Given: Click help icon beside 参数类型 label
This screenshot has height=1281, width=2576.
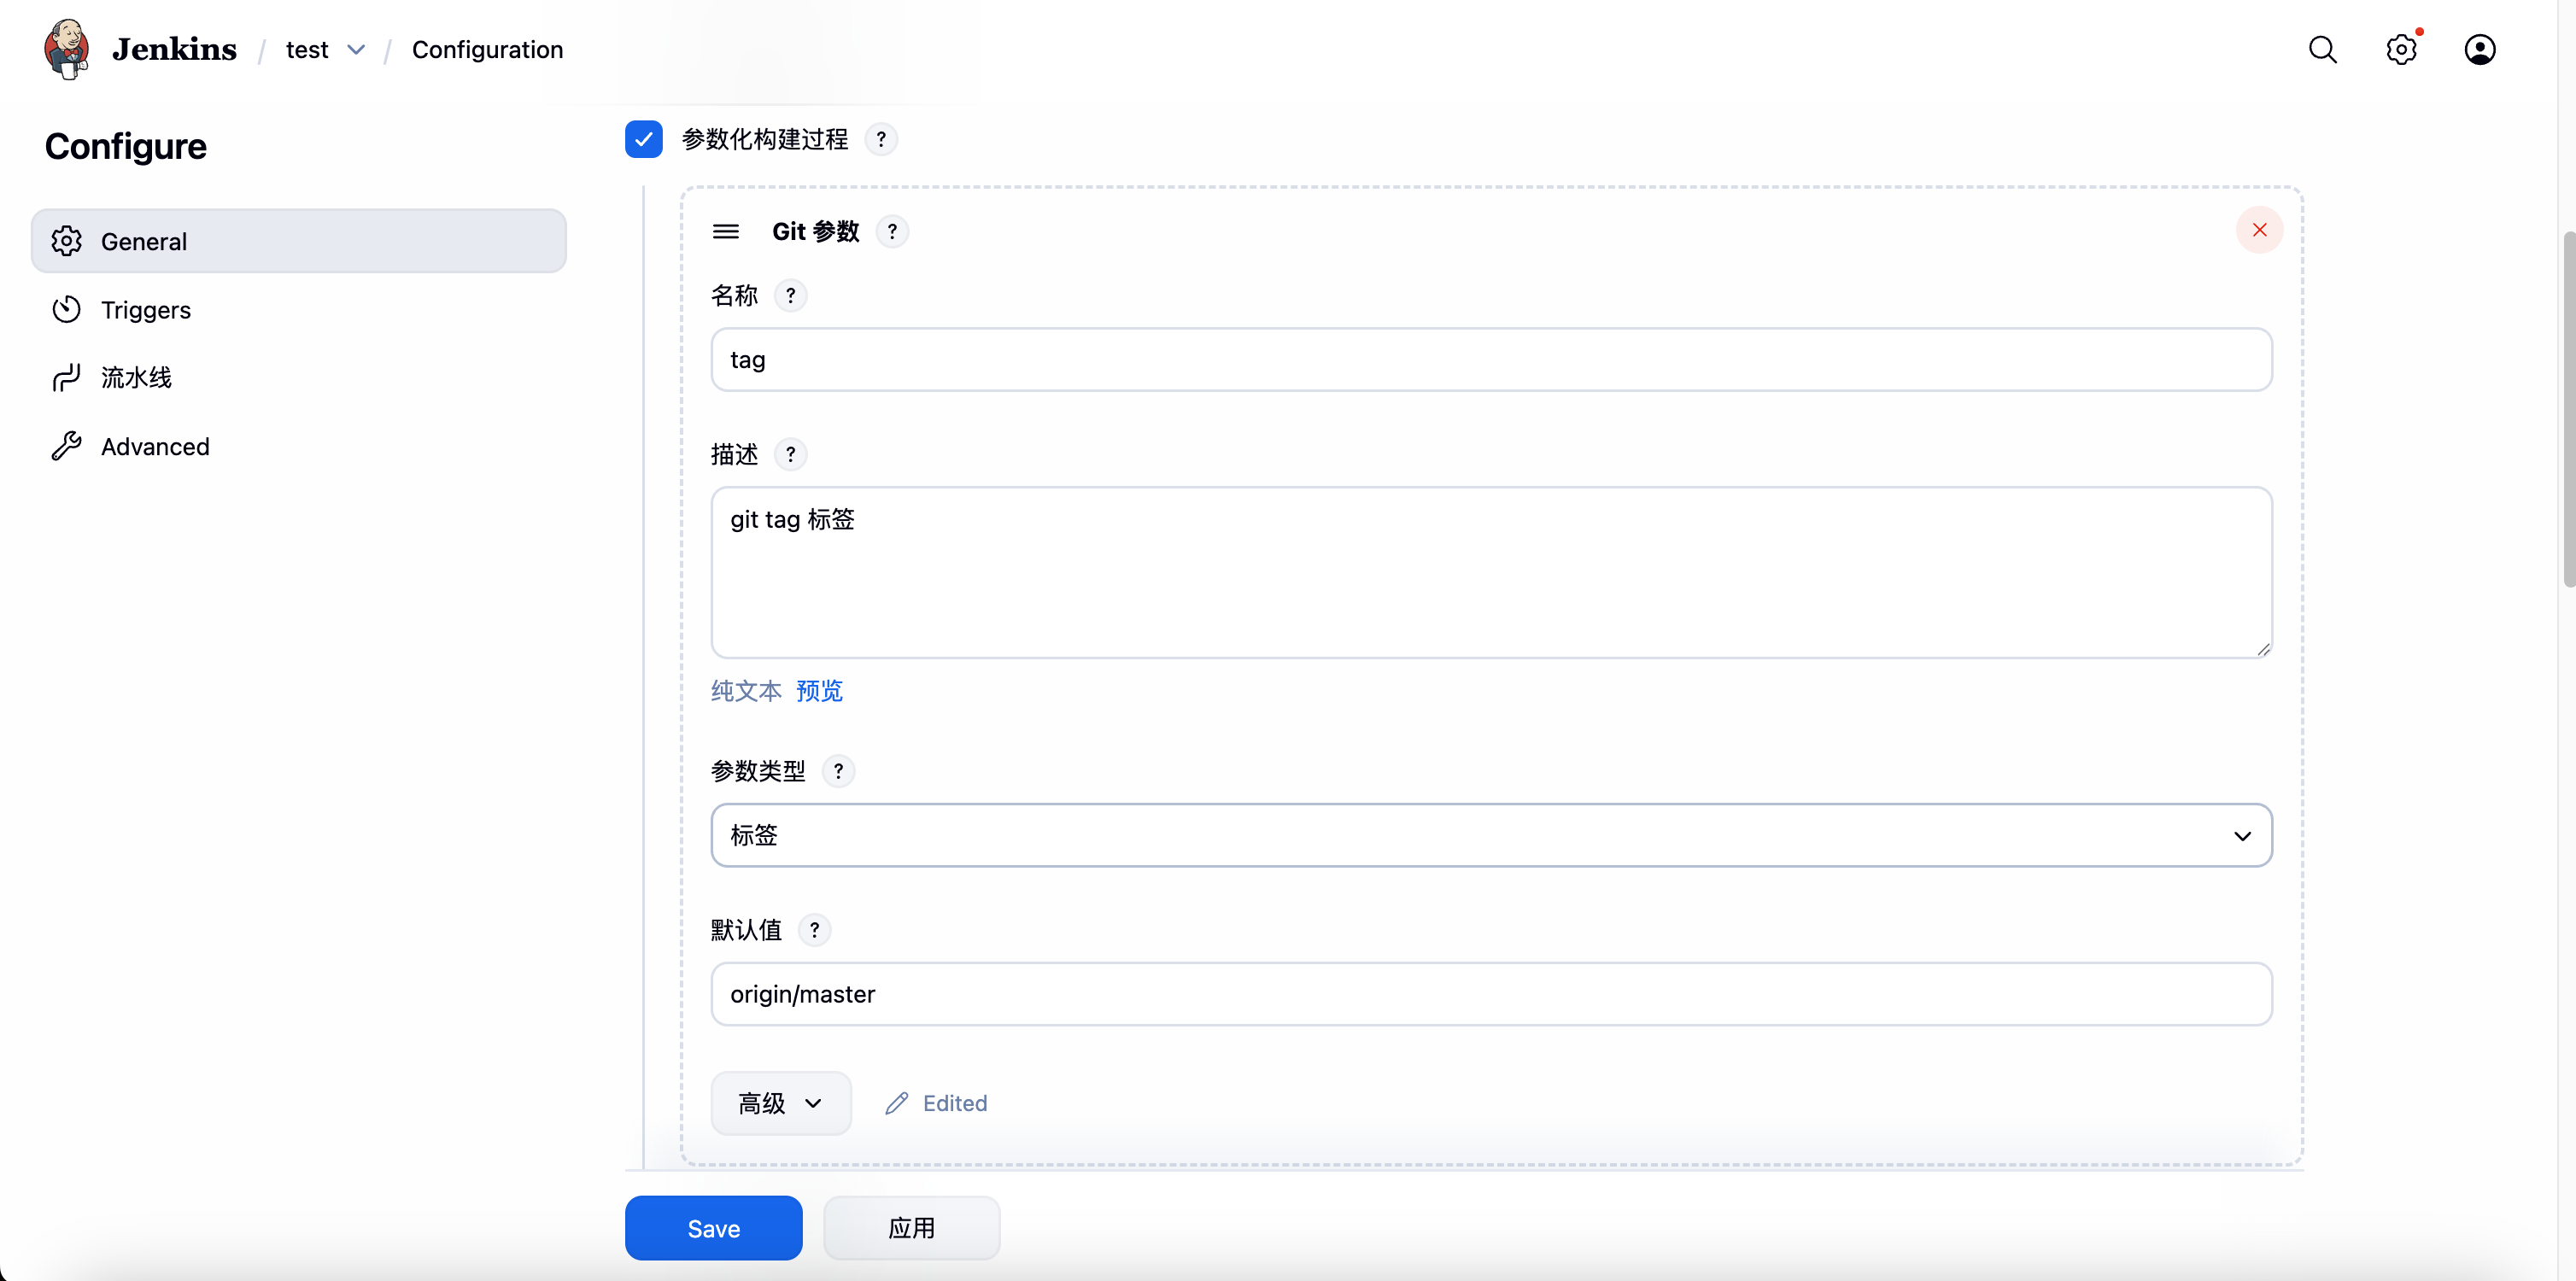Looking at the screenshot, I should [x=838, y=771].
